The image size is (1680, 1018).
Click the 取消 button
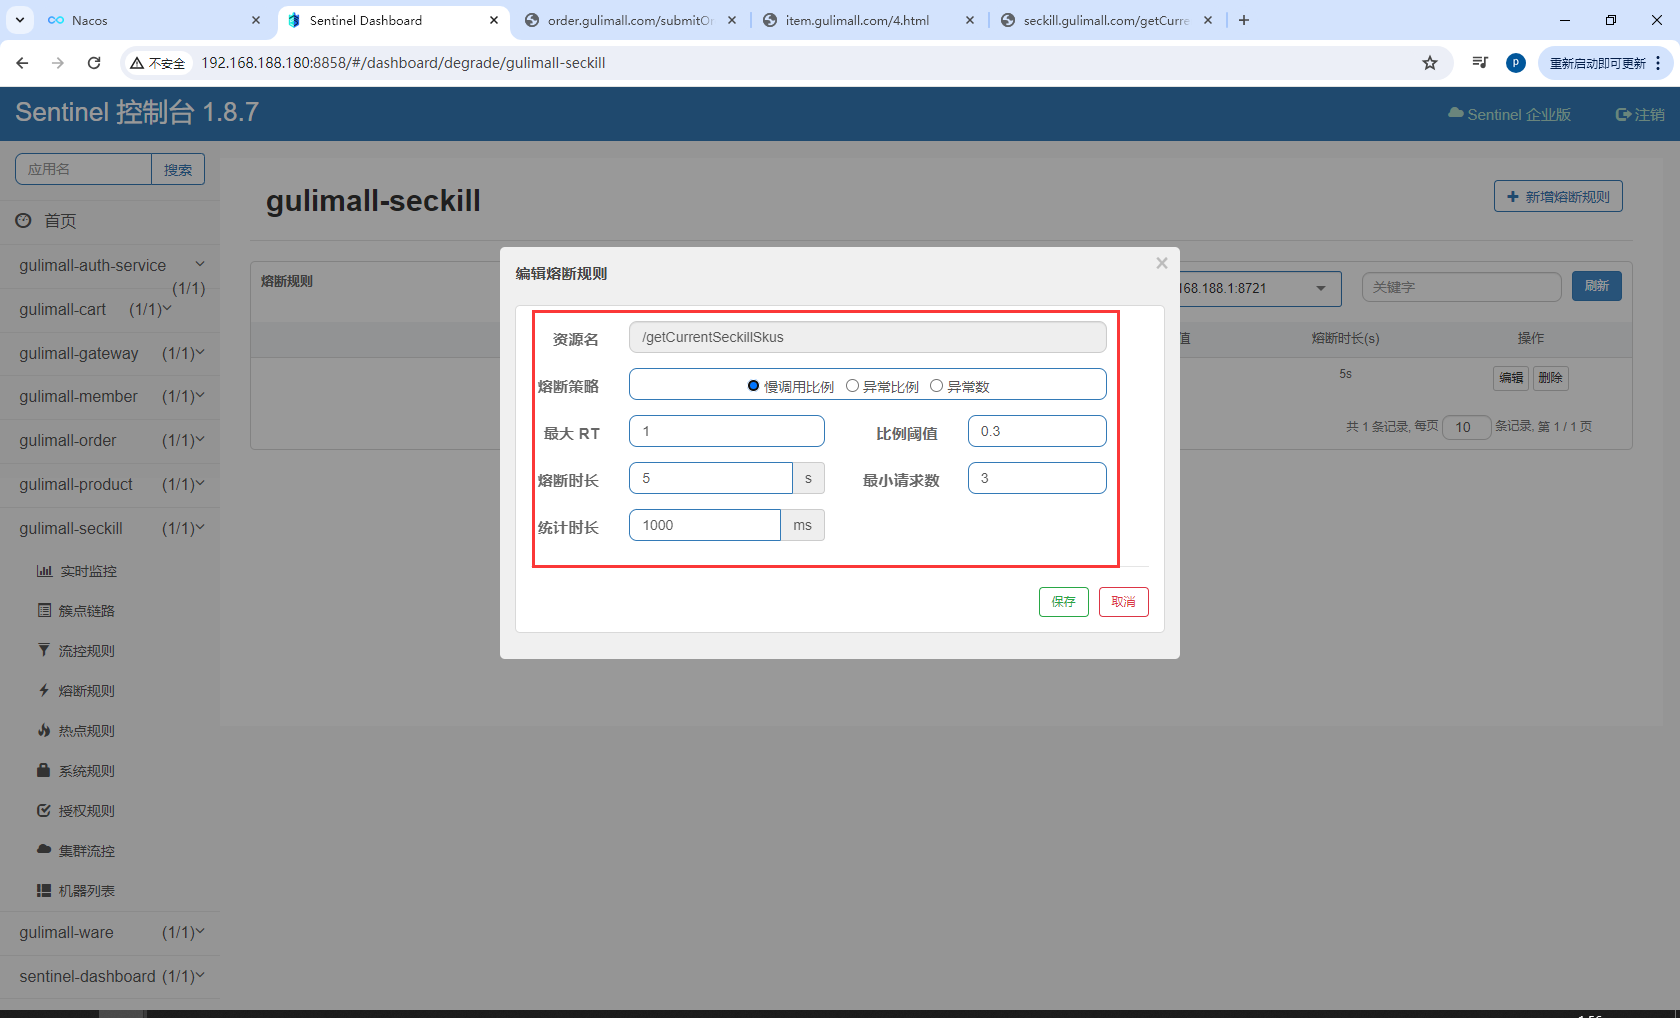click(x=1123, y=601)
